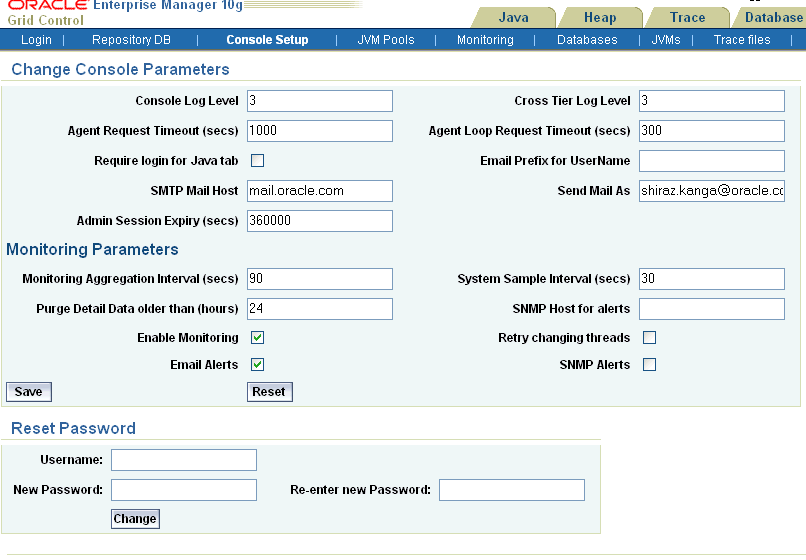Open Trace files page
Image resolution: width=806 pixels, height=560 pixels.
coord(742,40)
